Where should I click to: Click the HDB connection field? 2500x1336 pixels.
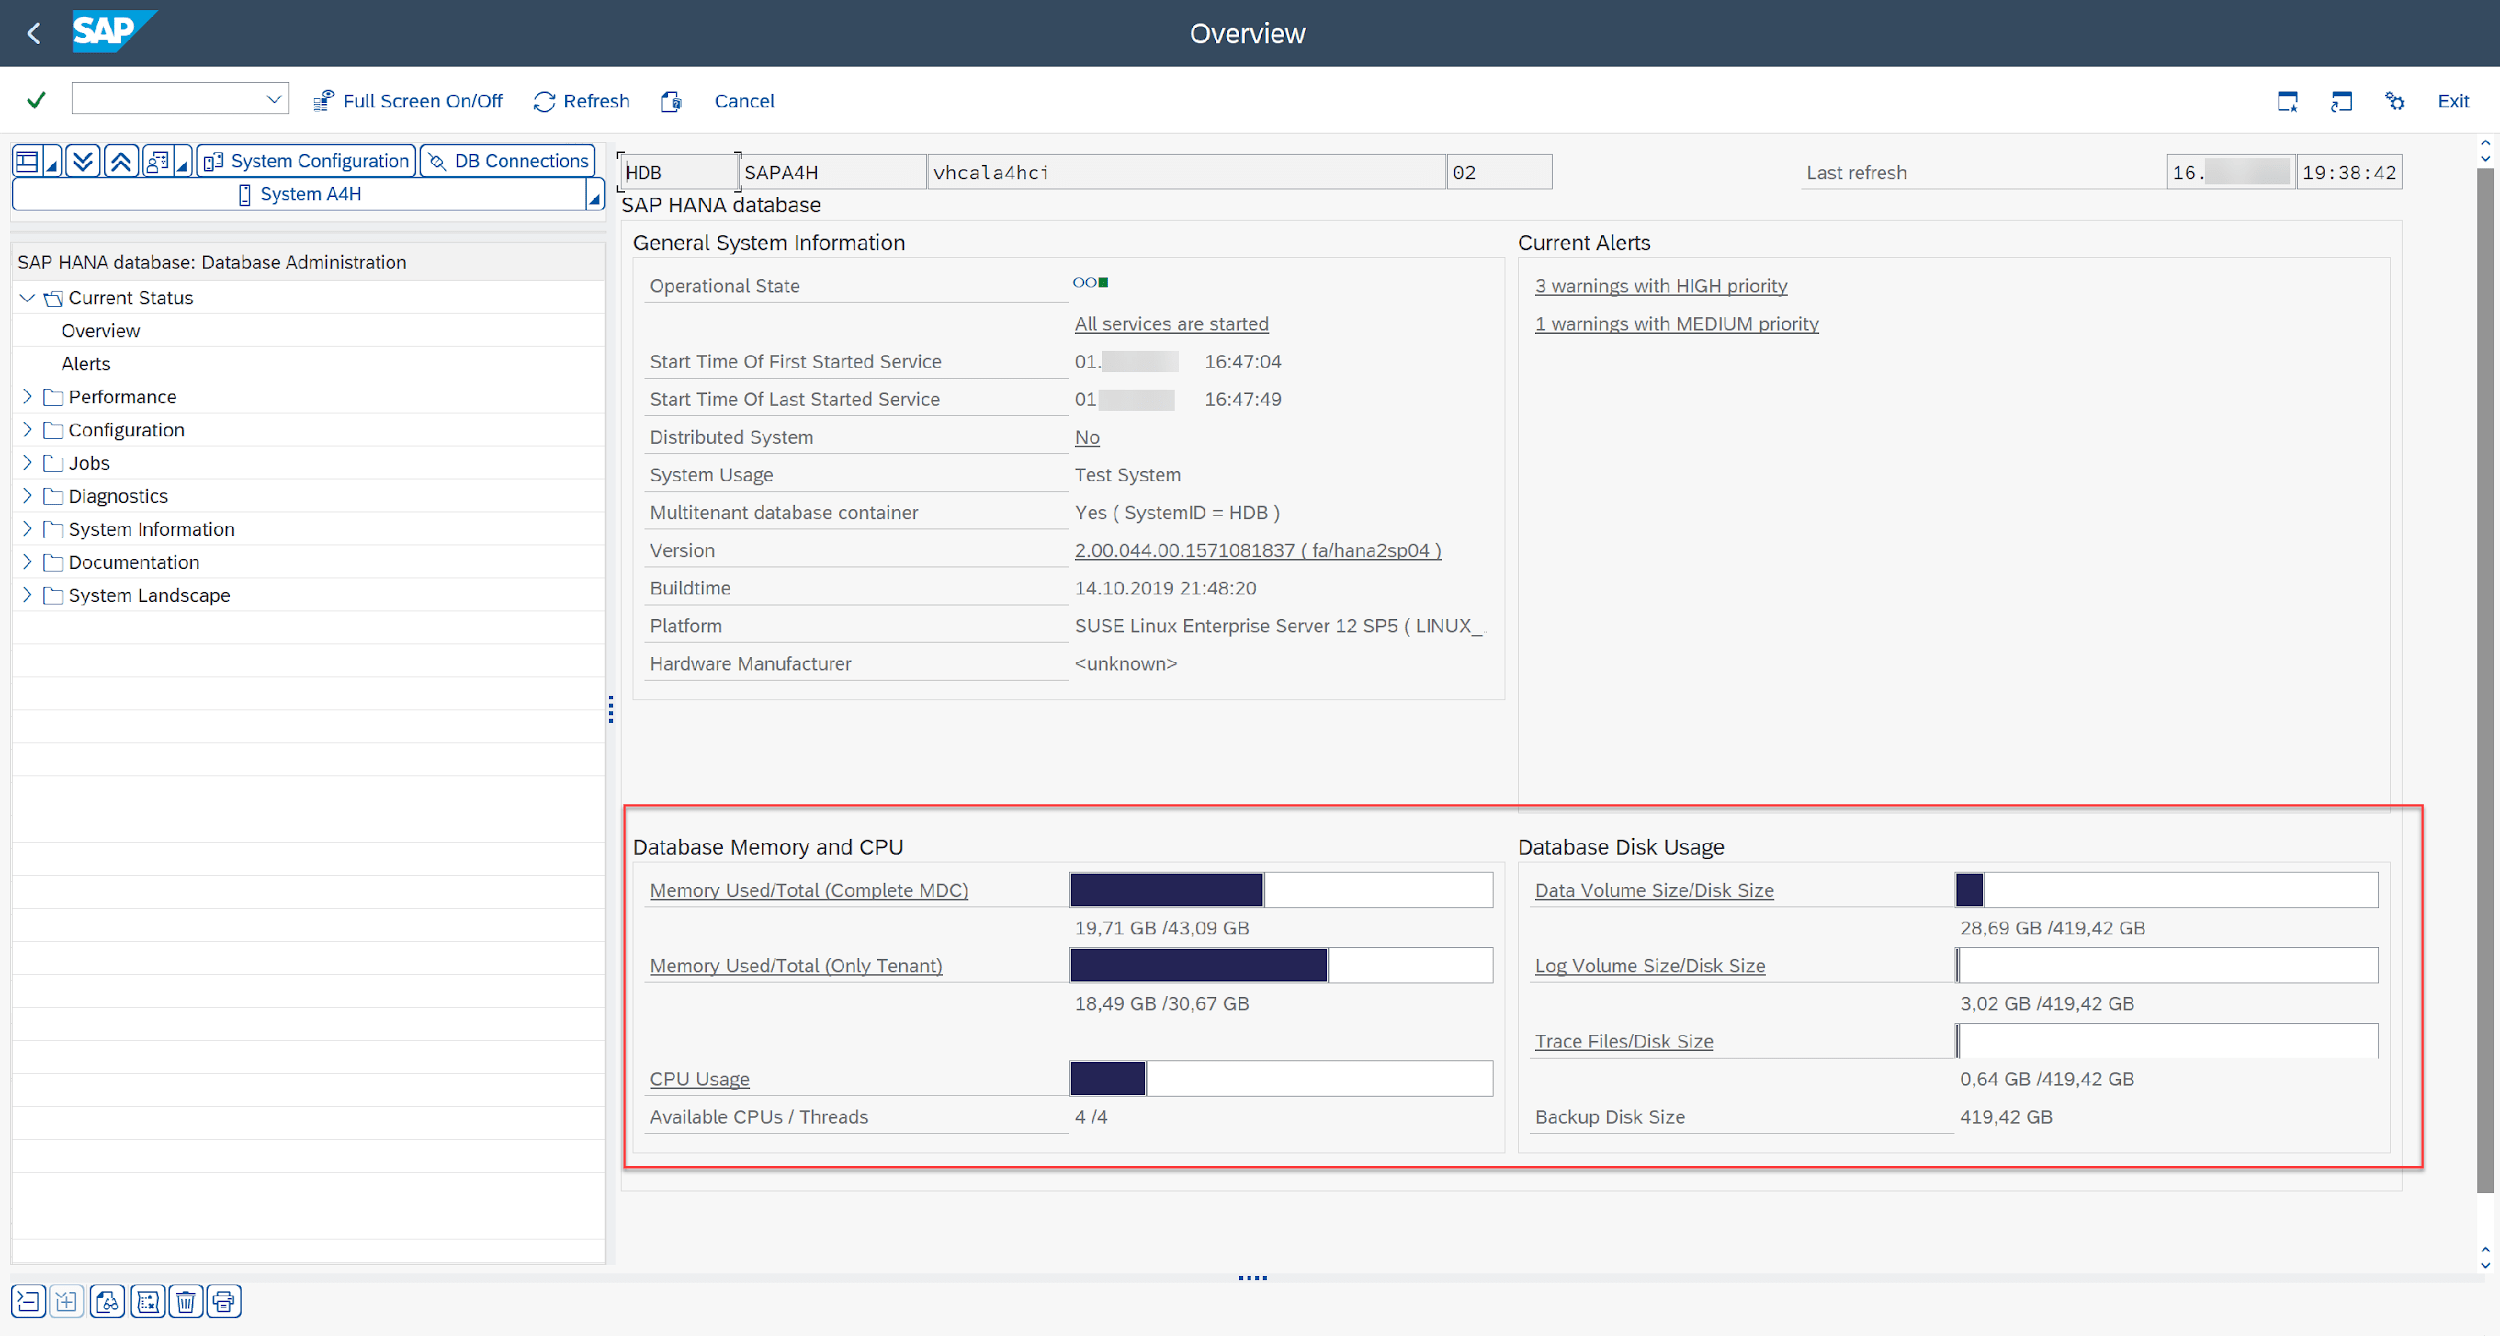click(x=678, y=172)
